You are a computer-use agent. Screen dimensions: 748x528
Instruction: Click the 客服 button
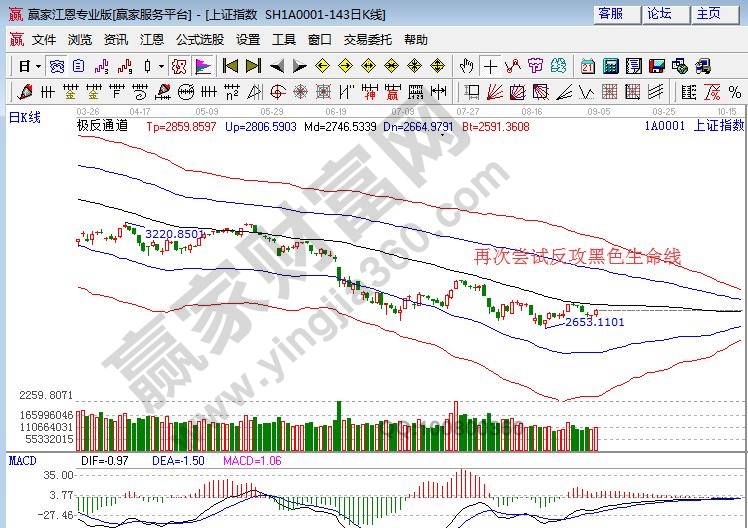coord(611,14)
